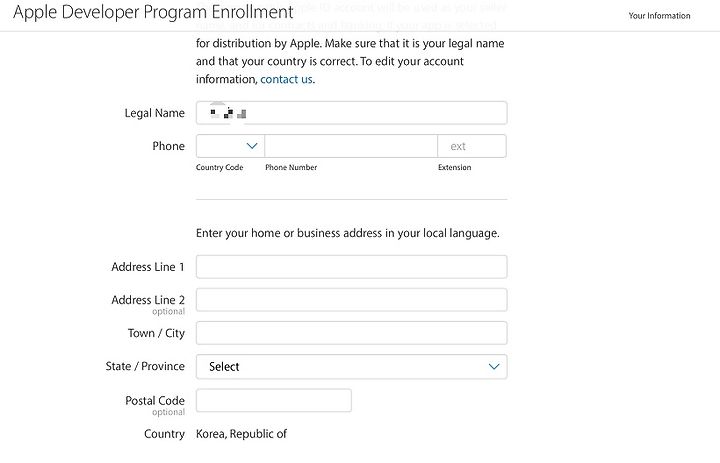Click the Postal Code label
The image size is (720, 463).
click(155, 401)
